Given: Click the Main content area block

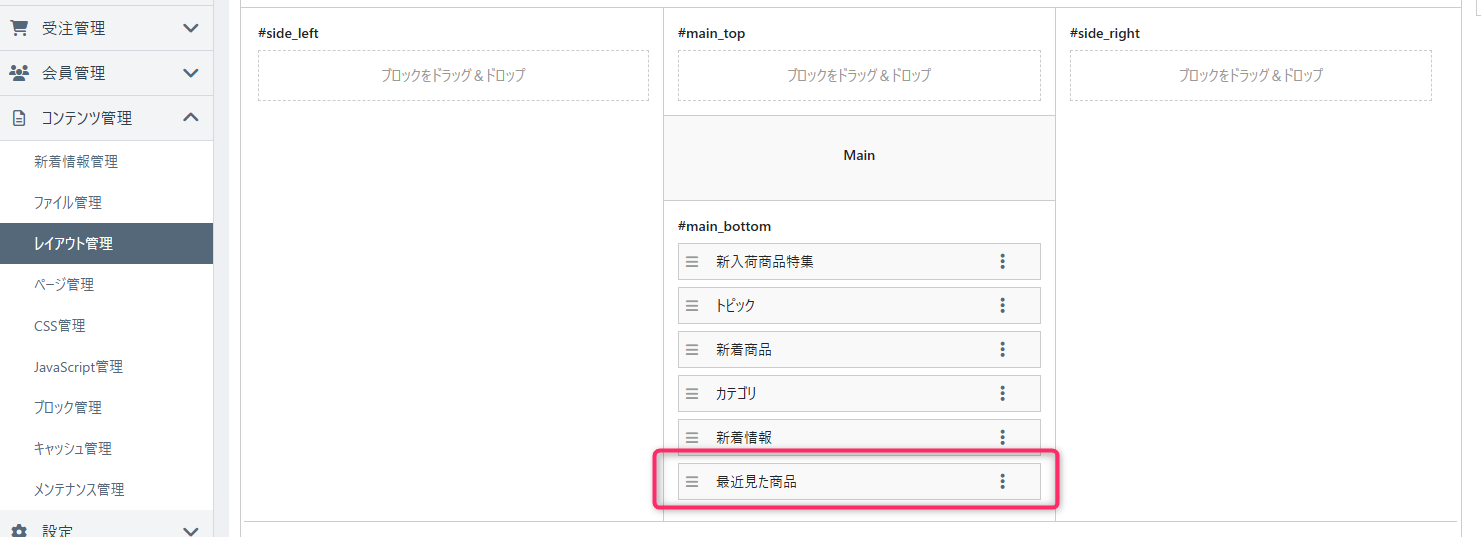Looking at the screenshot, I should [859, 157].
